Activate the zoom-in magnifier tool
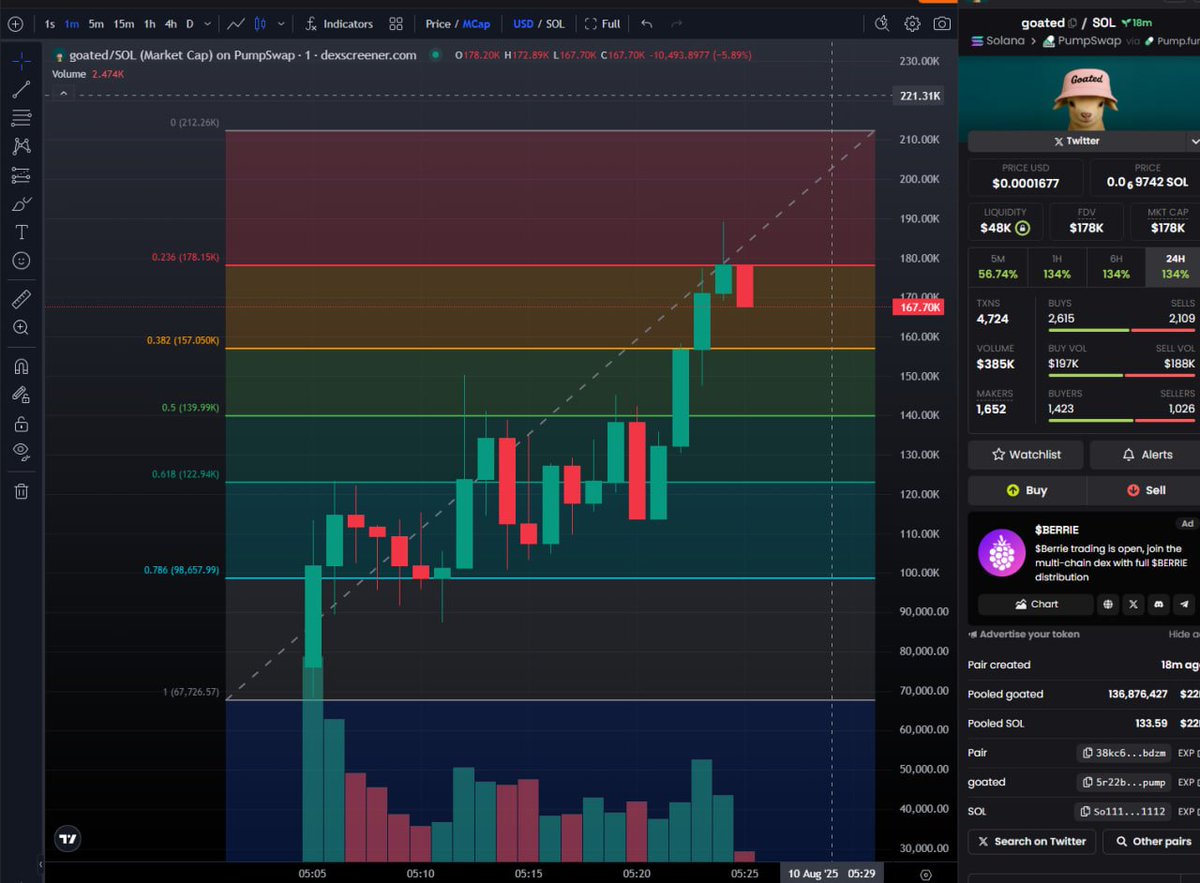 21,327
